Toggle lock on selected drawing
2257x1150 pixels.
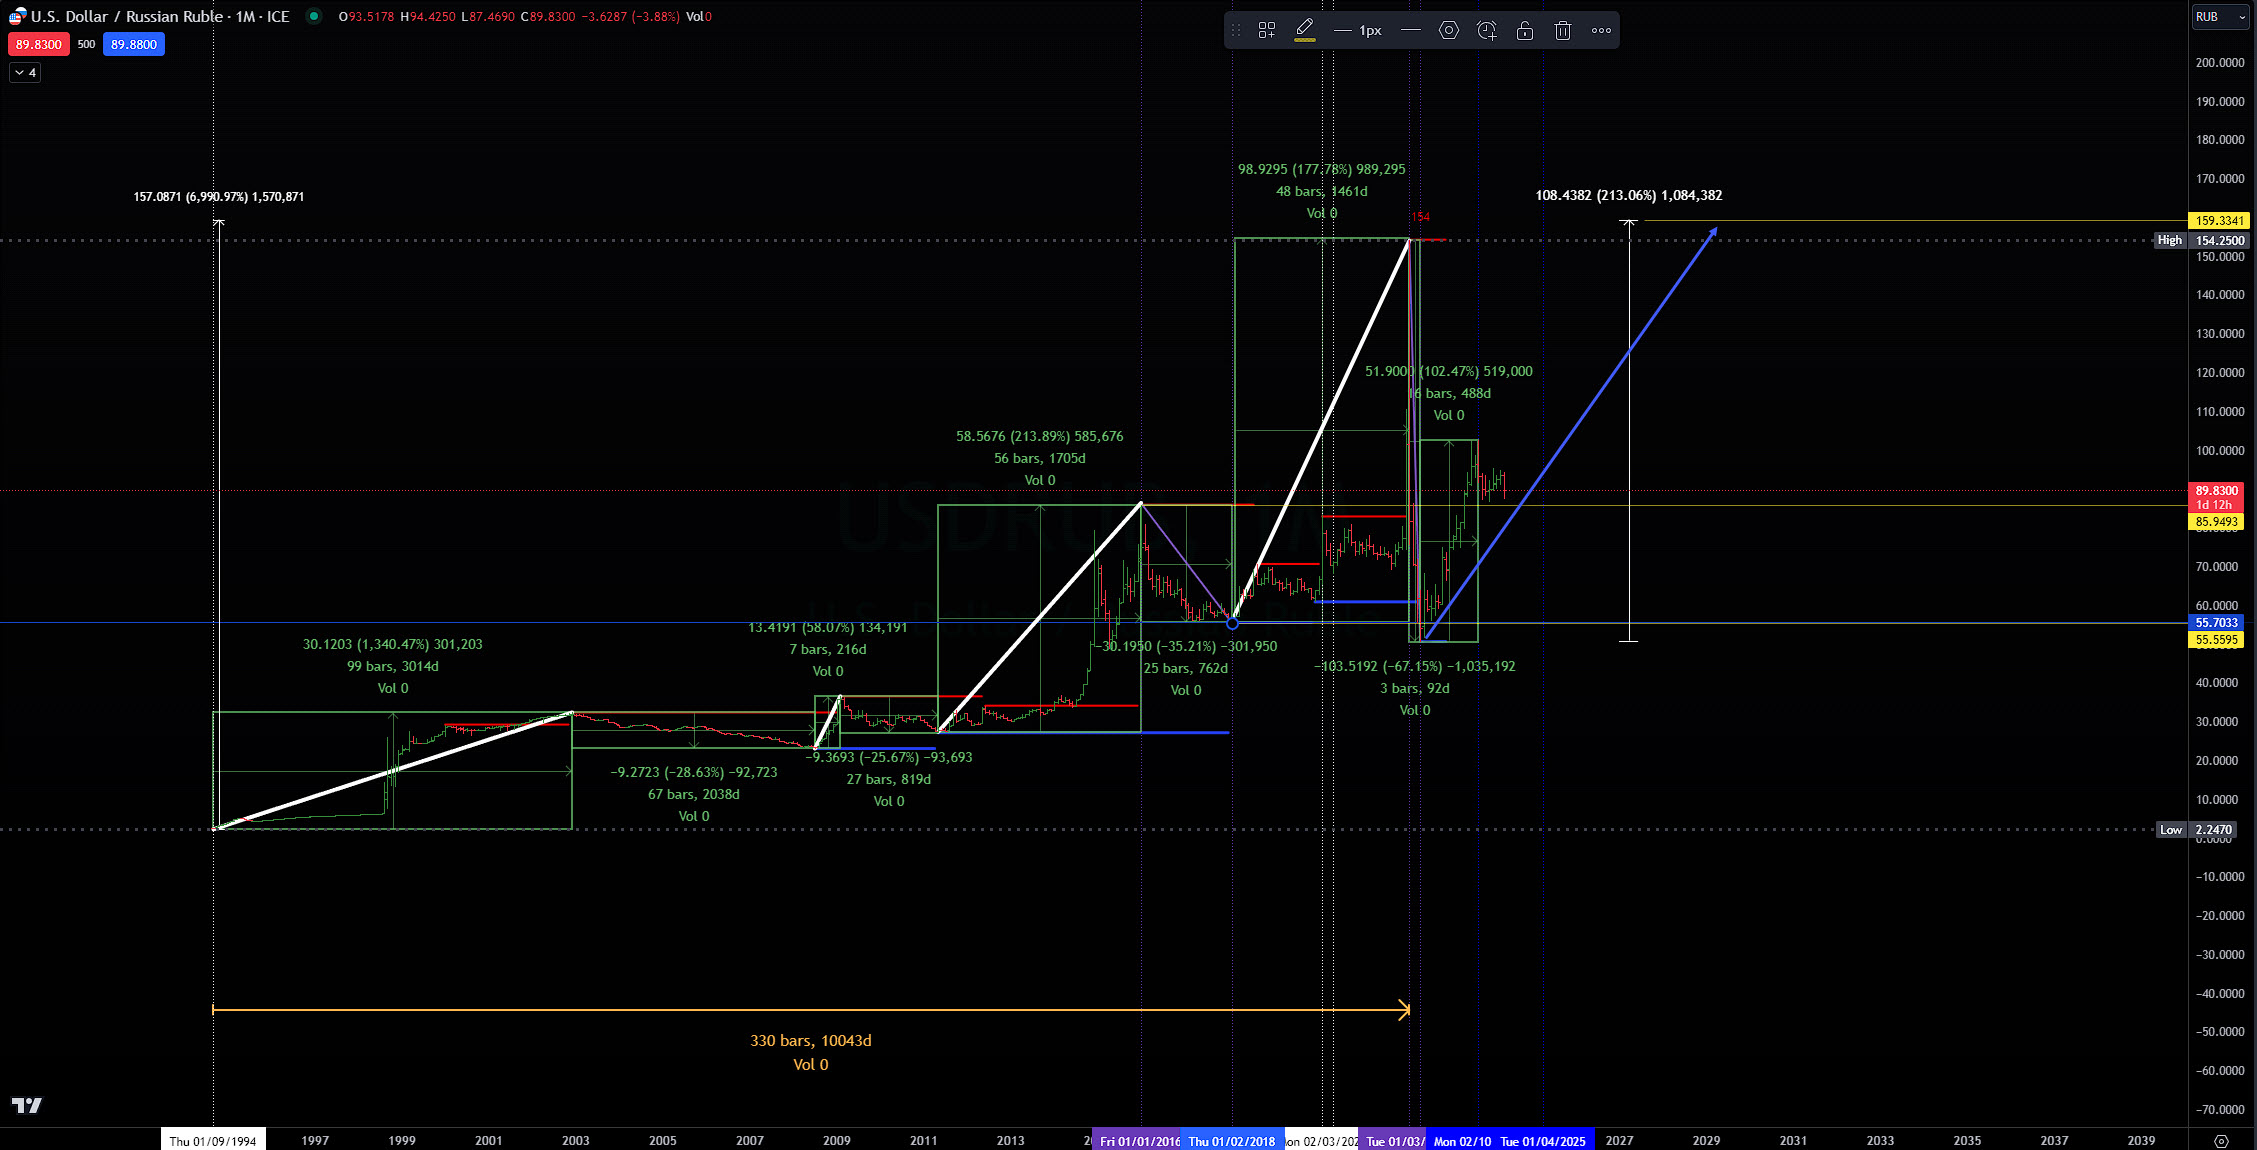[x=1525, y=30]
